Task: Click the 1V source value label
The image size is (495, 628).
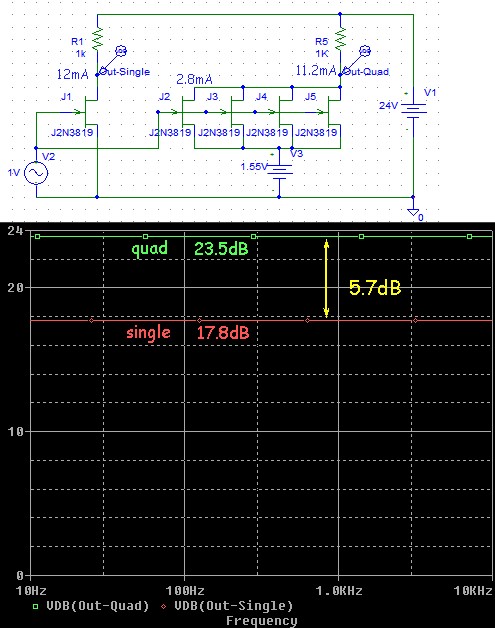Action: [14, 173]
